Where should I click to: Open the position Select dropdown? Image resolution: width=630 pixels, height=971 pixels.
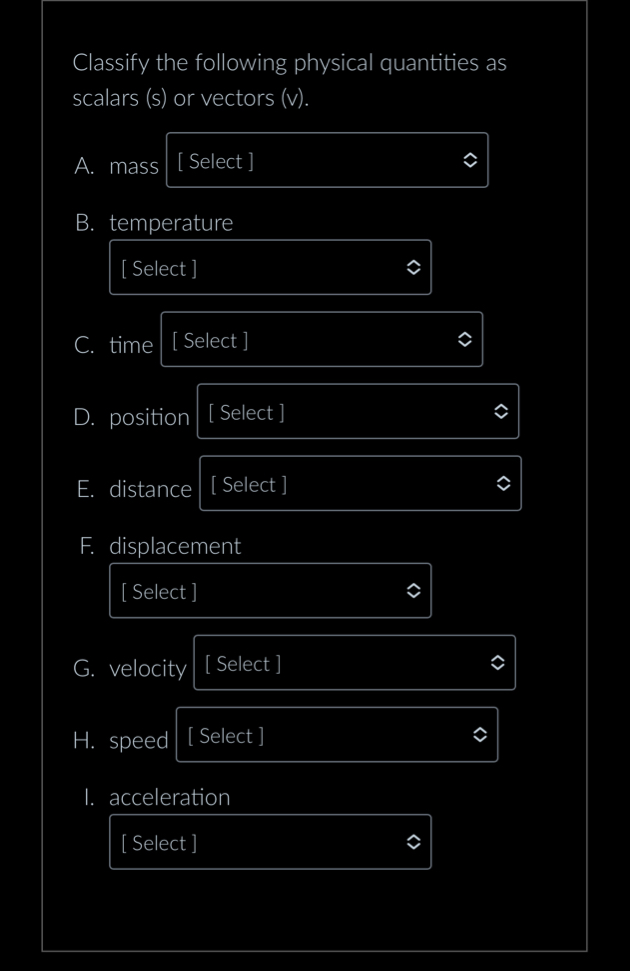pyautogui.click(x=358, y=411)
